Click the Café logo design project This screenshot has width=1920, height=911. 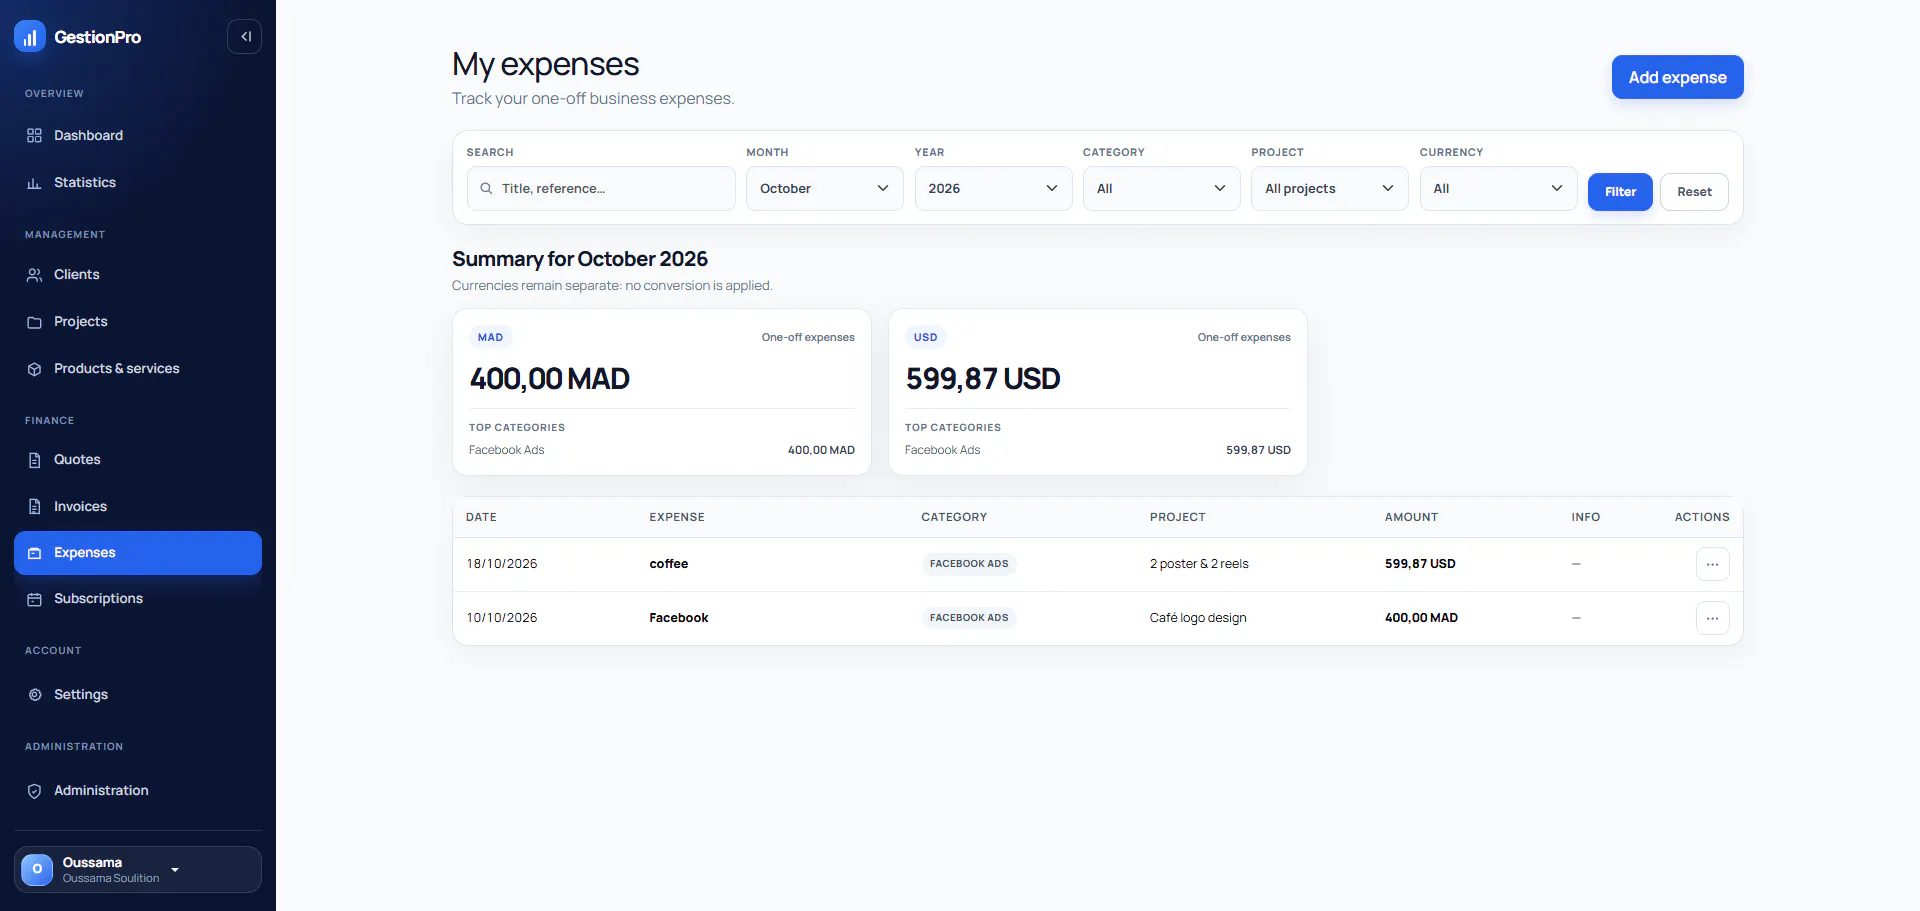(x=1198, y=618)
